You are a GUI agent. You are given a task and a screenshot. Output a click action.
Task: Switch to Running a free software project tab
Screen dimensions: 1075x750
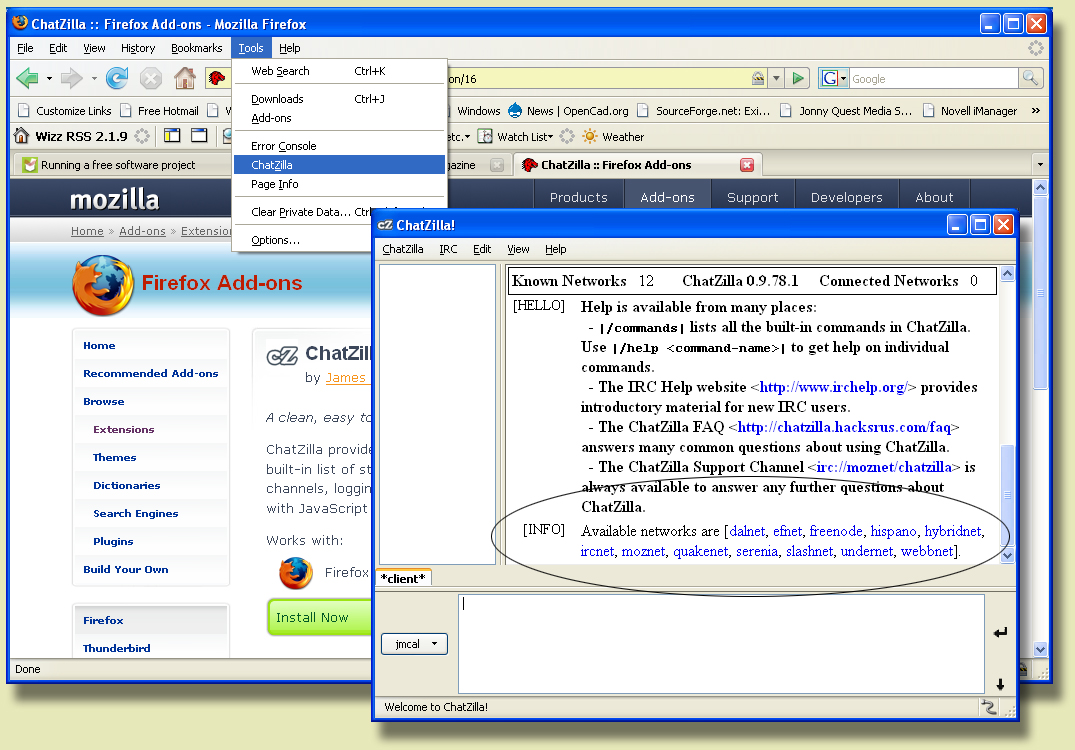pyautogui.click(x=118, y=165)
